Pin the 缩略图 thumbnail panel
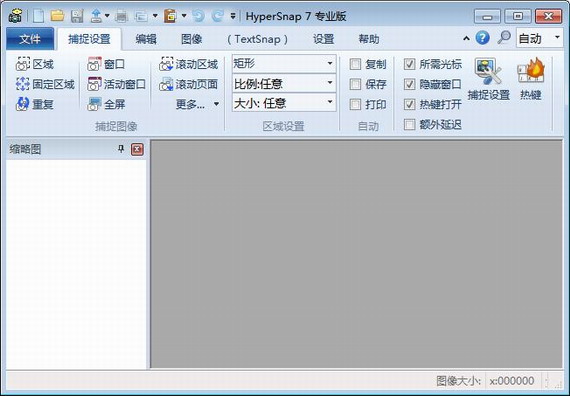 point(121,149)
